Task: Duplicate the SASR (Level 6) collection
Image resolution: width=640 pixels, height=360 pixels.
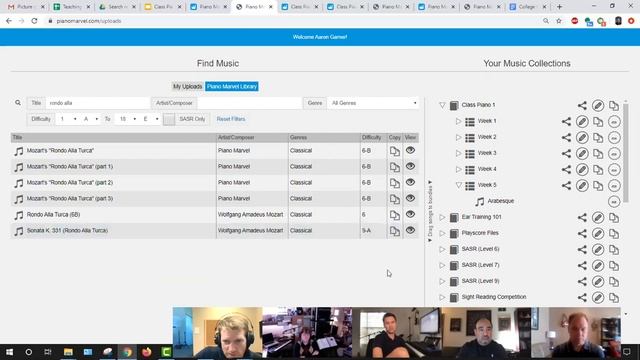Action: pyautogui.click(x=614, y=249)
